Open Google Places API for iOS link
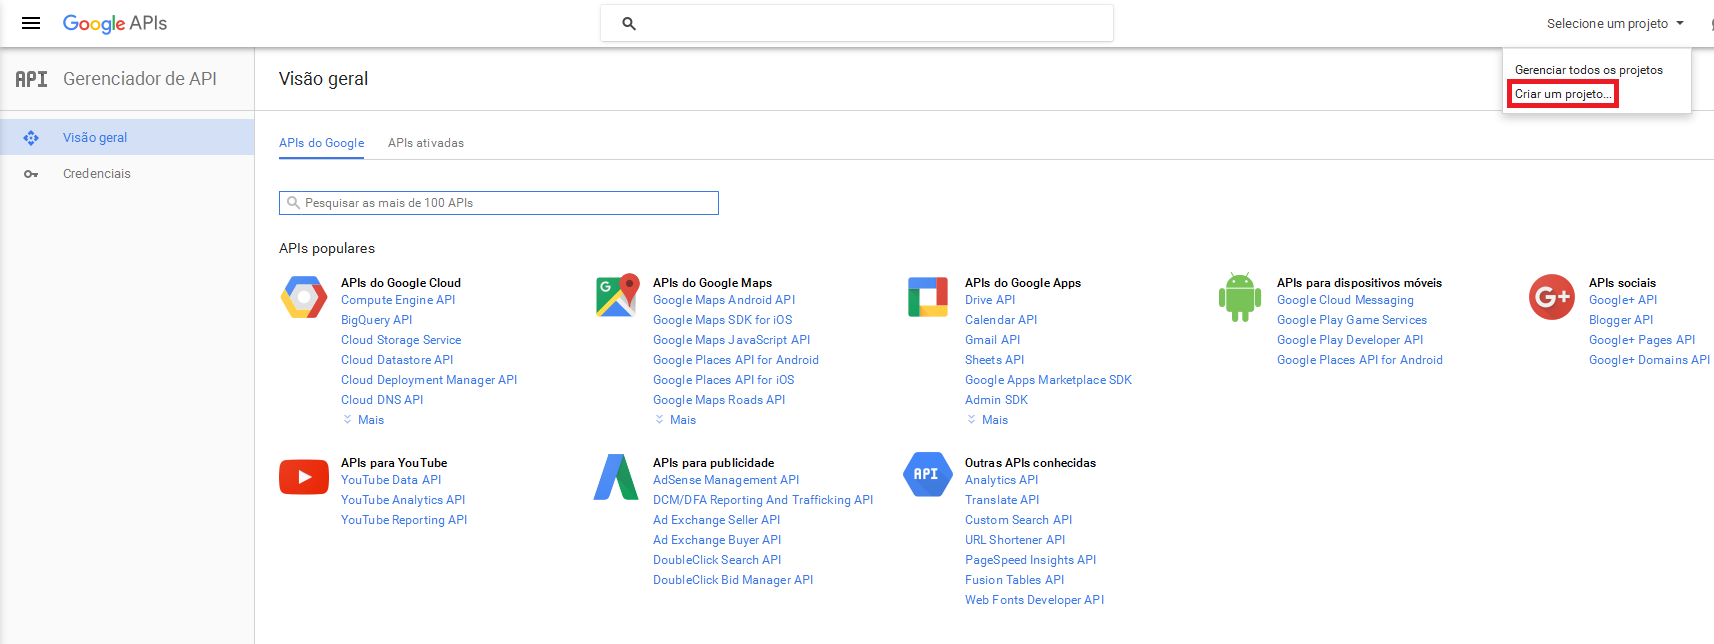Viewport: 1714px width, 644px height. point(724,380)
